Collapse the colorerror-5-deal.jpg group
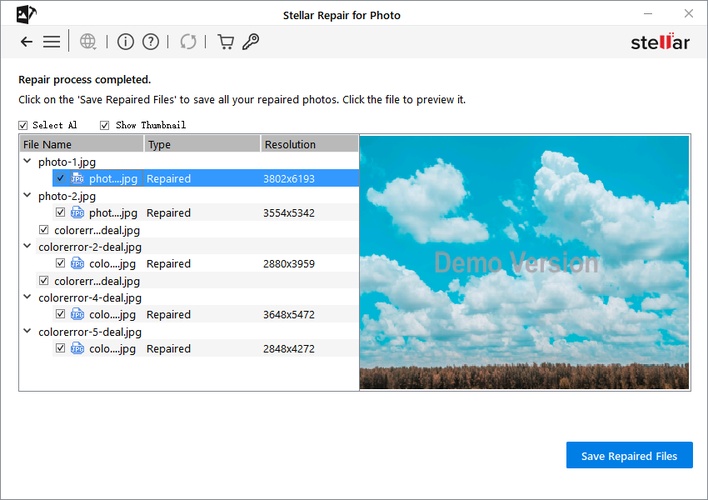This screenshot has height=500, width=708. coord(27,331)
